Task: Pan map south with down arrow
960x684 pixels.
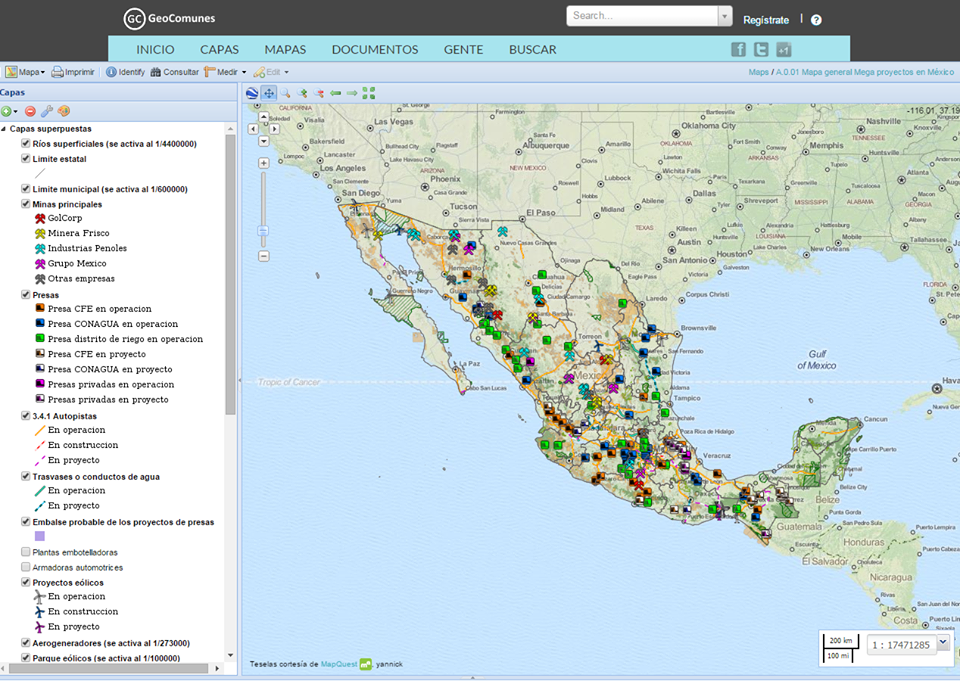Action: tap(264, 141)
